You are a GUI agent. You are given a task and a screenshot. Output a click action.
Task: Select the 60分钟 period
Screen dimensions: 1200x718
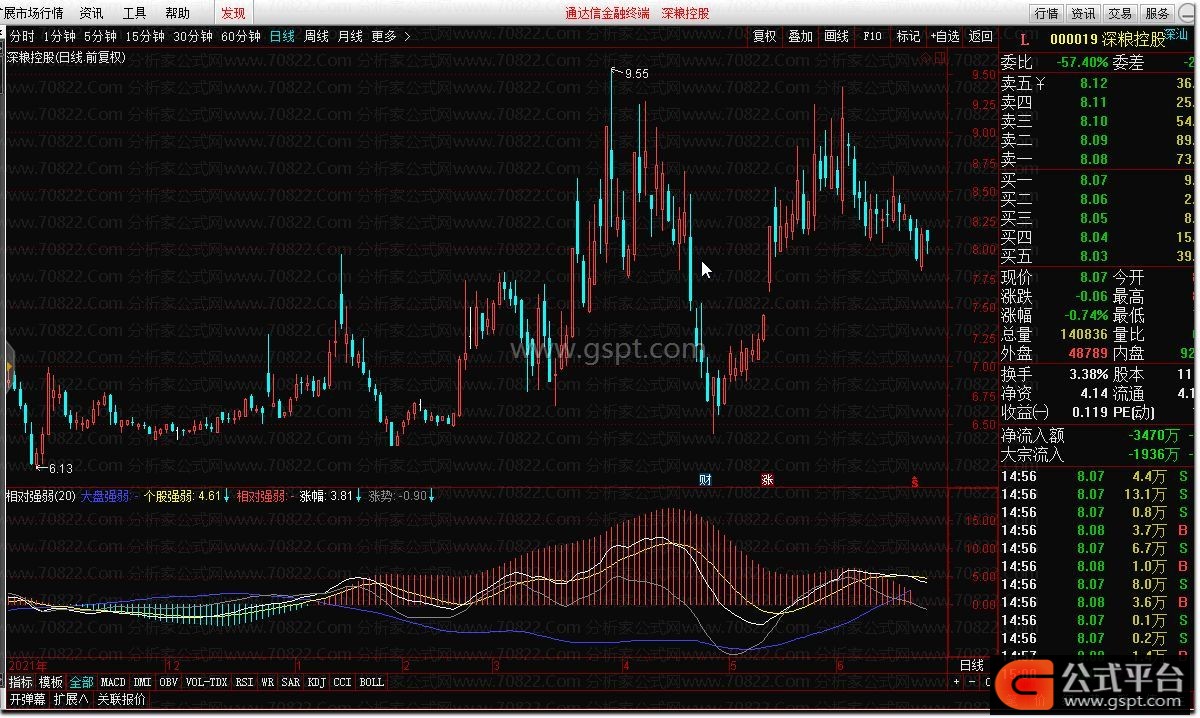click(240, 36)
